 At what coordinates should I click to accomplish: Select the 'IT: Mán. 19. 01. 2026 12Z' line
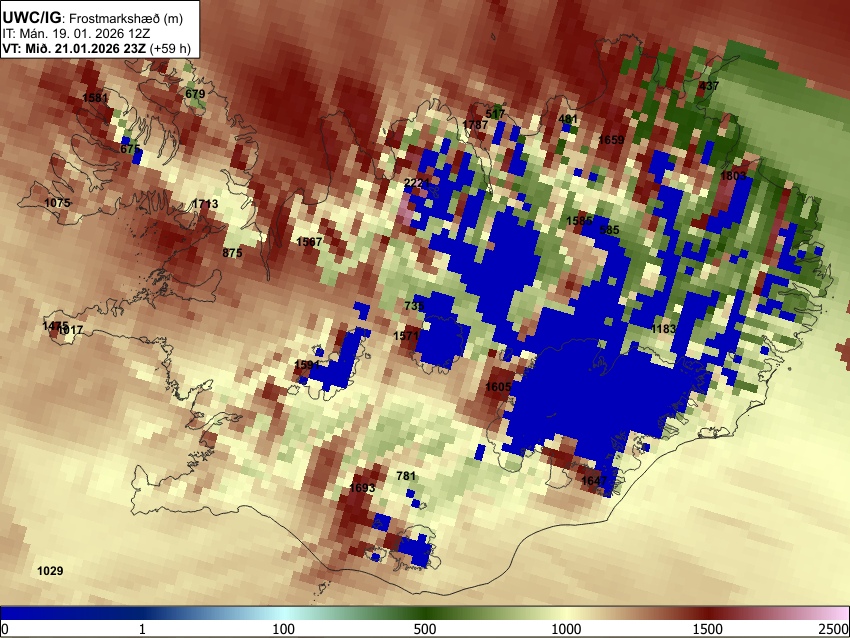(76, 34)
